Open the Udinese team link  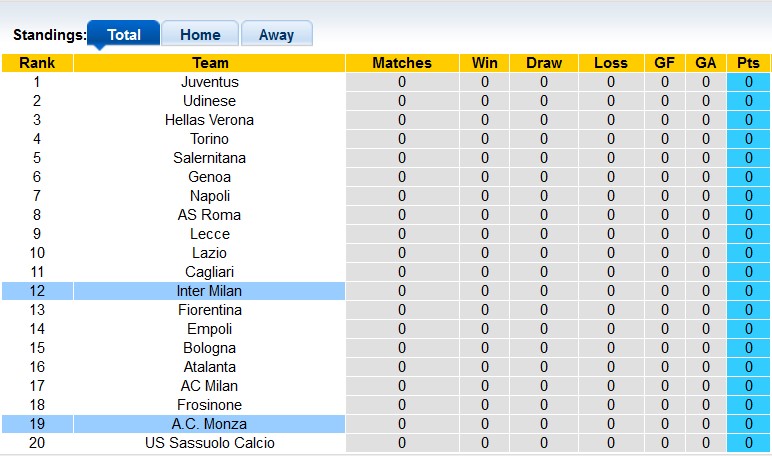[x=210, y=101]
